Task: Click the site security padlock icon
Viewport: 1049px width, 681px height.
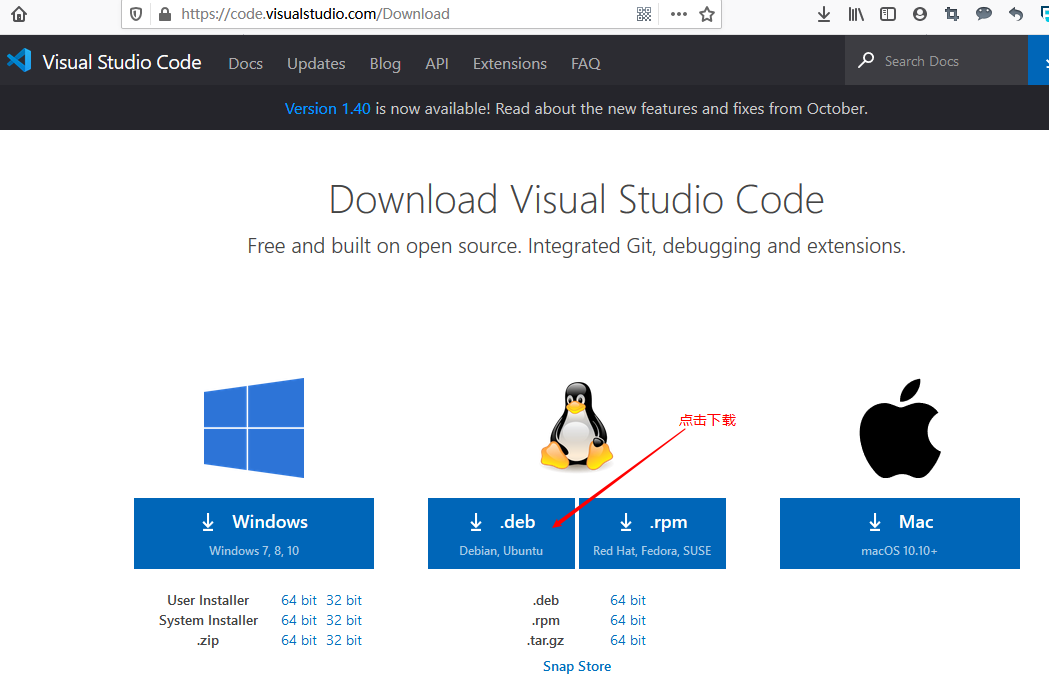Action: pyautogui.click(x=165, y=14)
